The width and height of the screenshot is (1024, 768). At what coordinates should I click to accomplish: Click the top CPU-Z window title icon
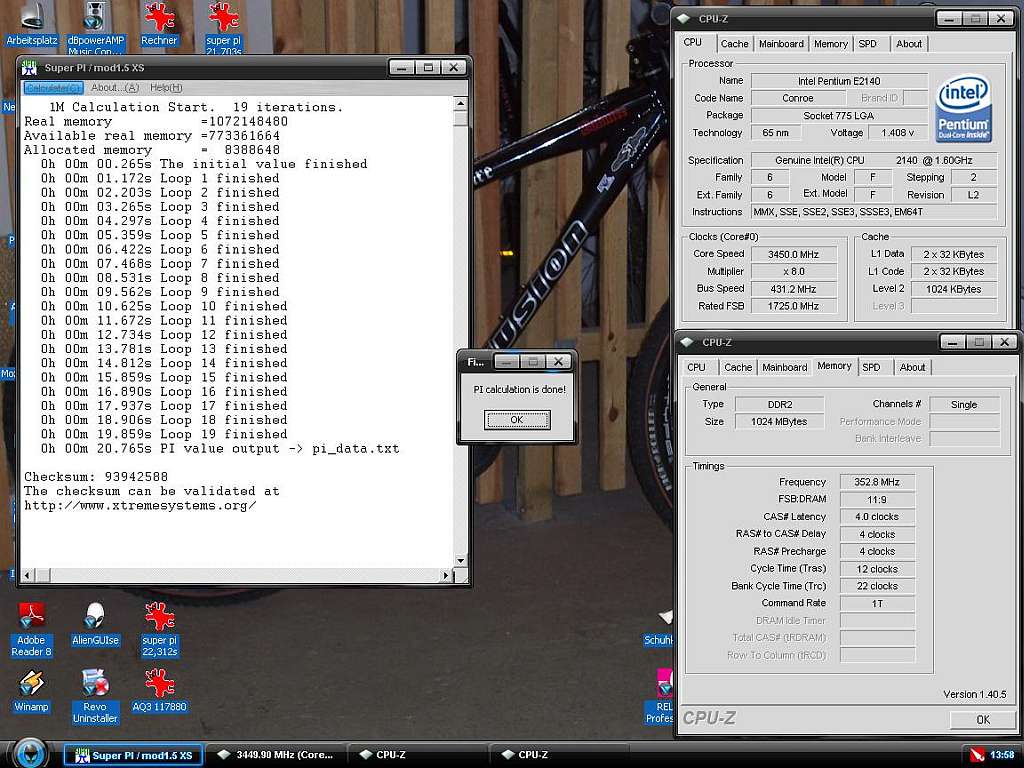[x=684, y=18]
